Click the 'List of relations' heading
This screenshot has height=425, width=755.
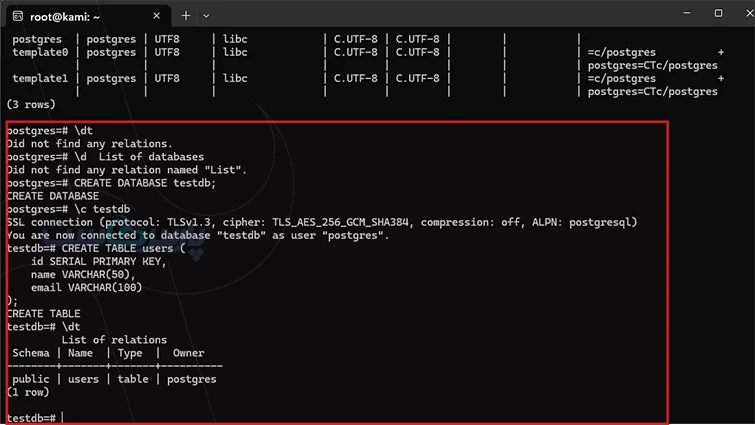[114, 340]
